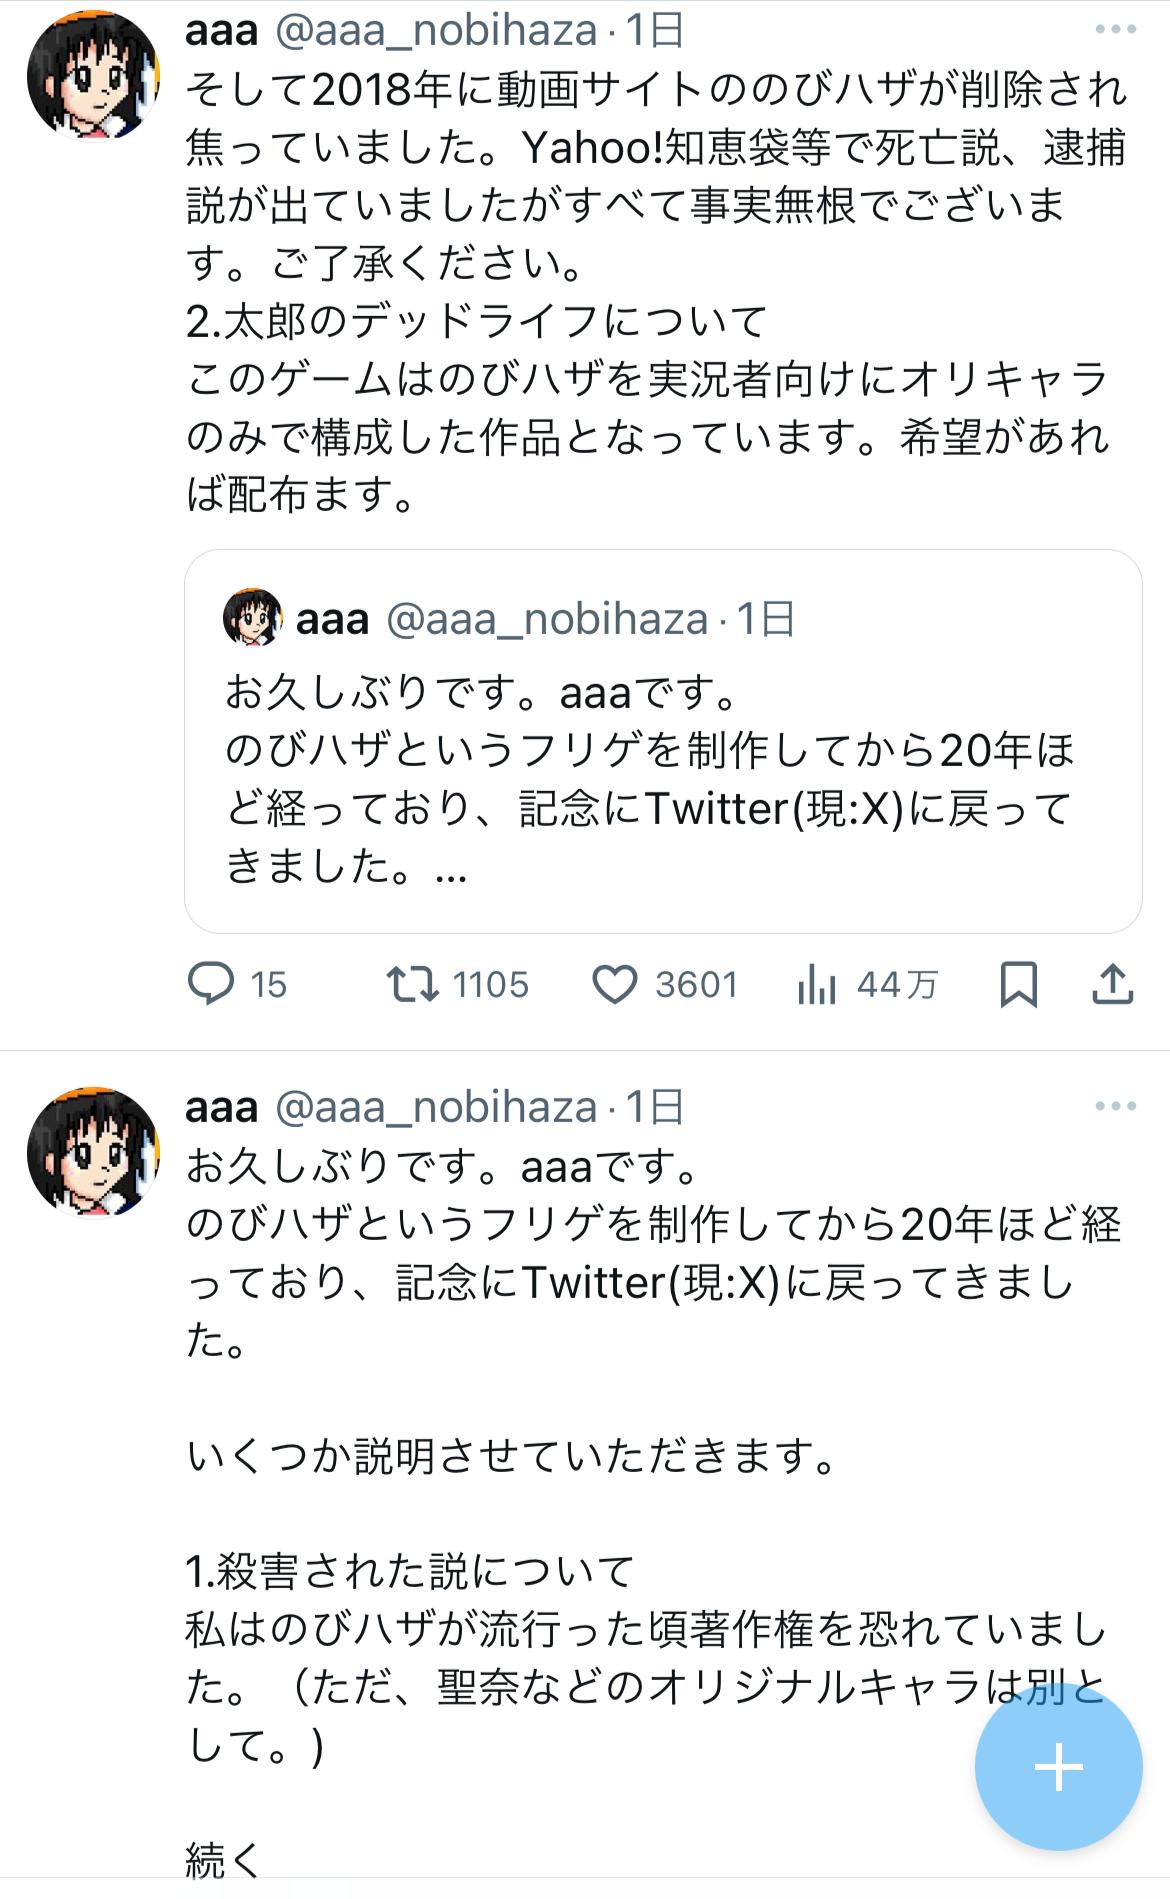The image size is (1170, 1899).
Task: Click the 1日 timestamp on second tweet
Action: 655,1107
